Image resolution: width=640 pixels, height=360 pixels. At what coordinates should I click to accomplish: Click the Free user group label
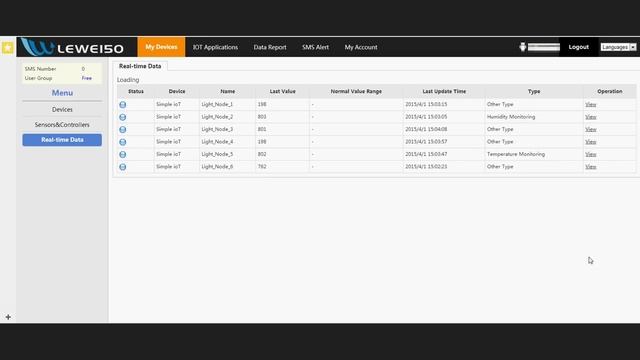(x=87, y=78)
